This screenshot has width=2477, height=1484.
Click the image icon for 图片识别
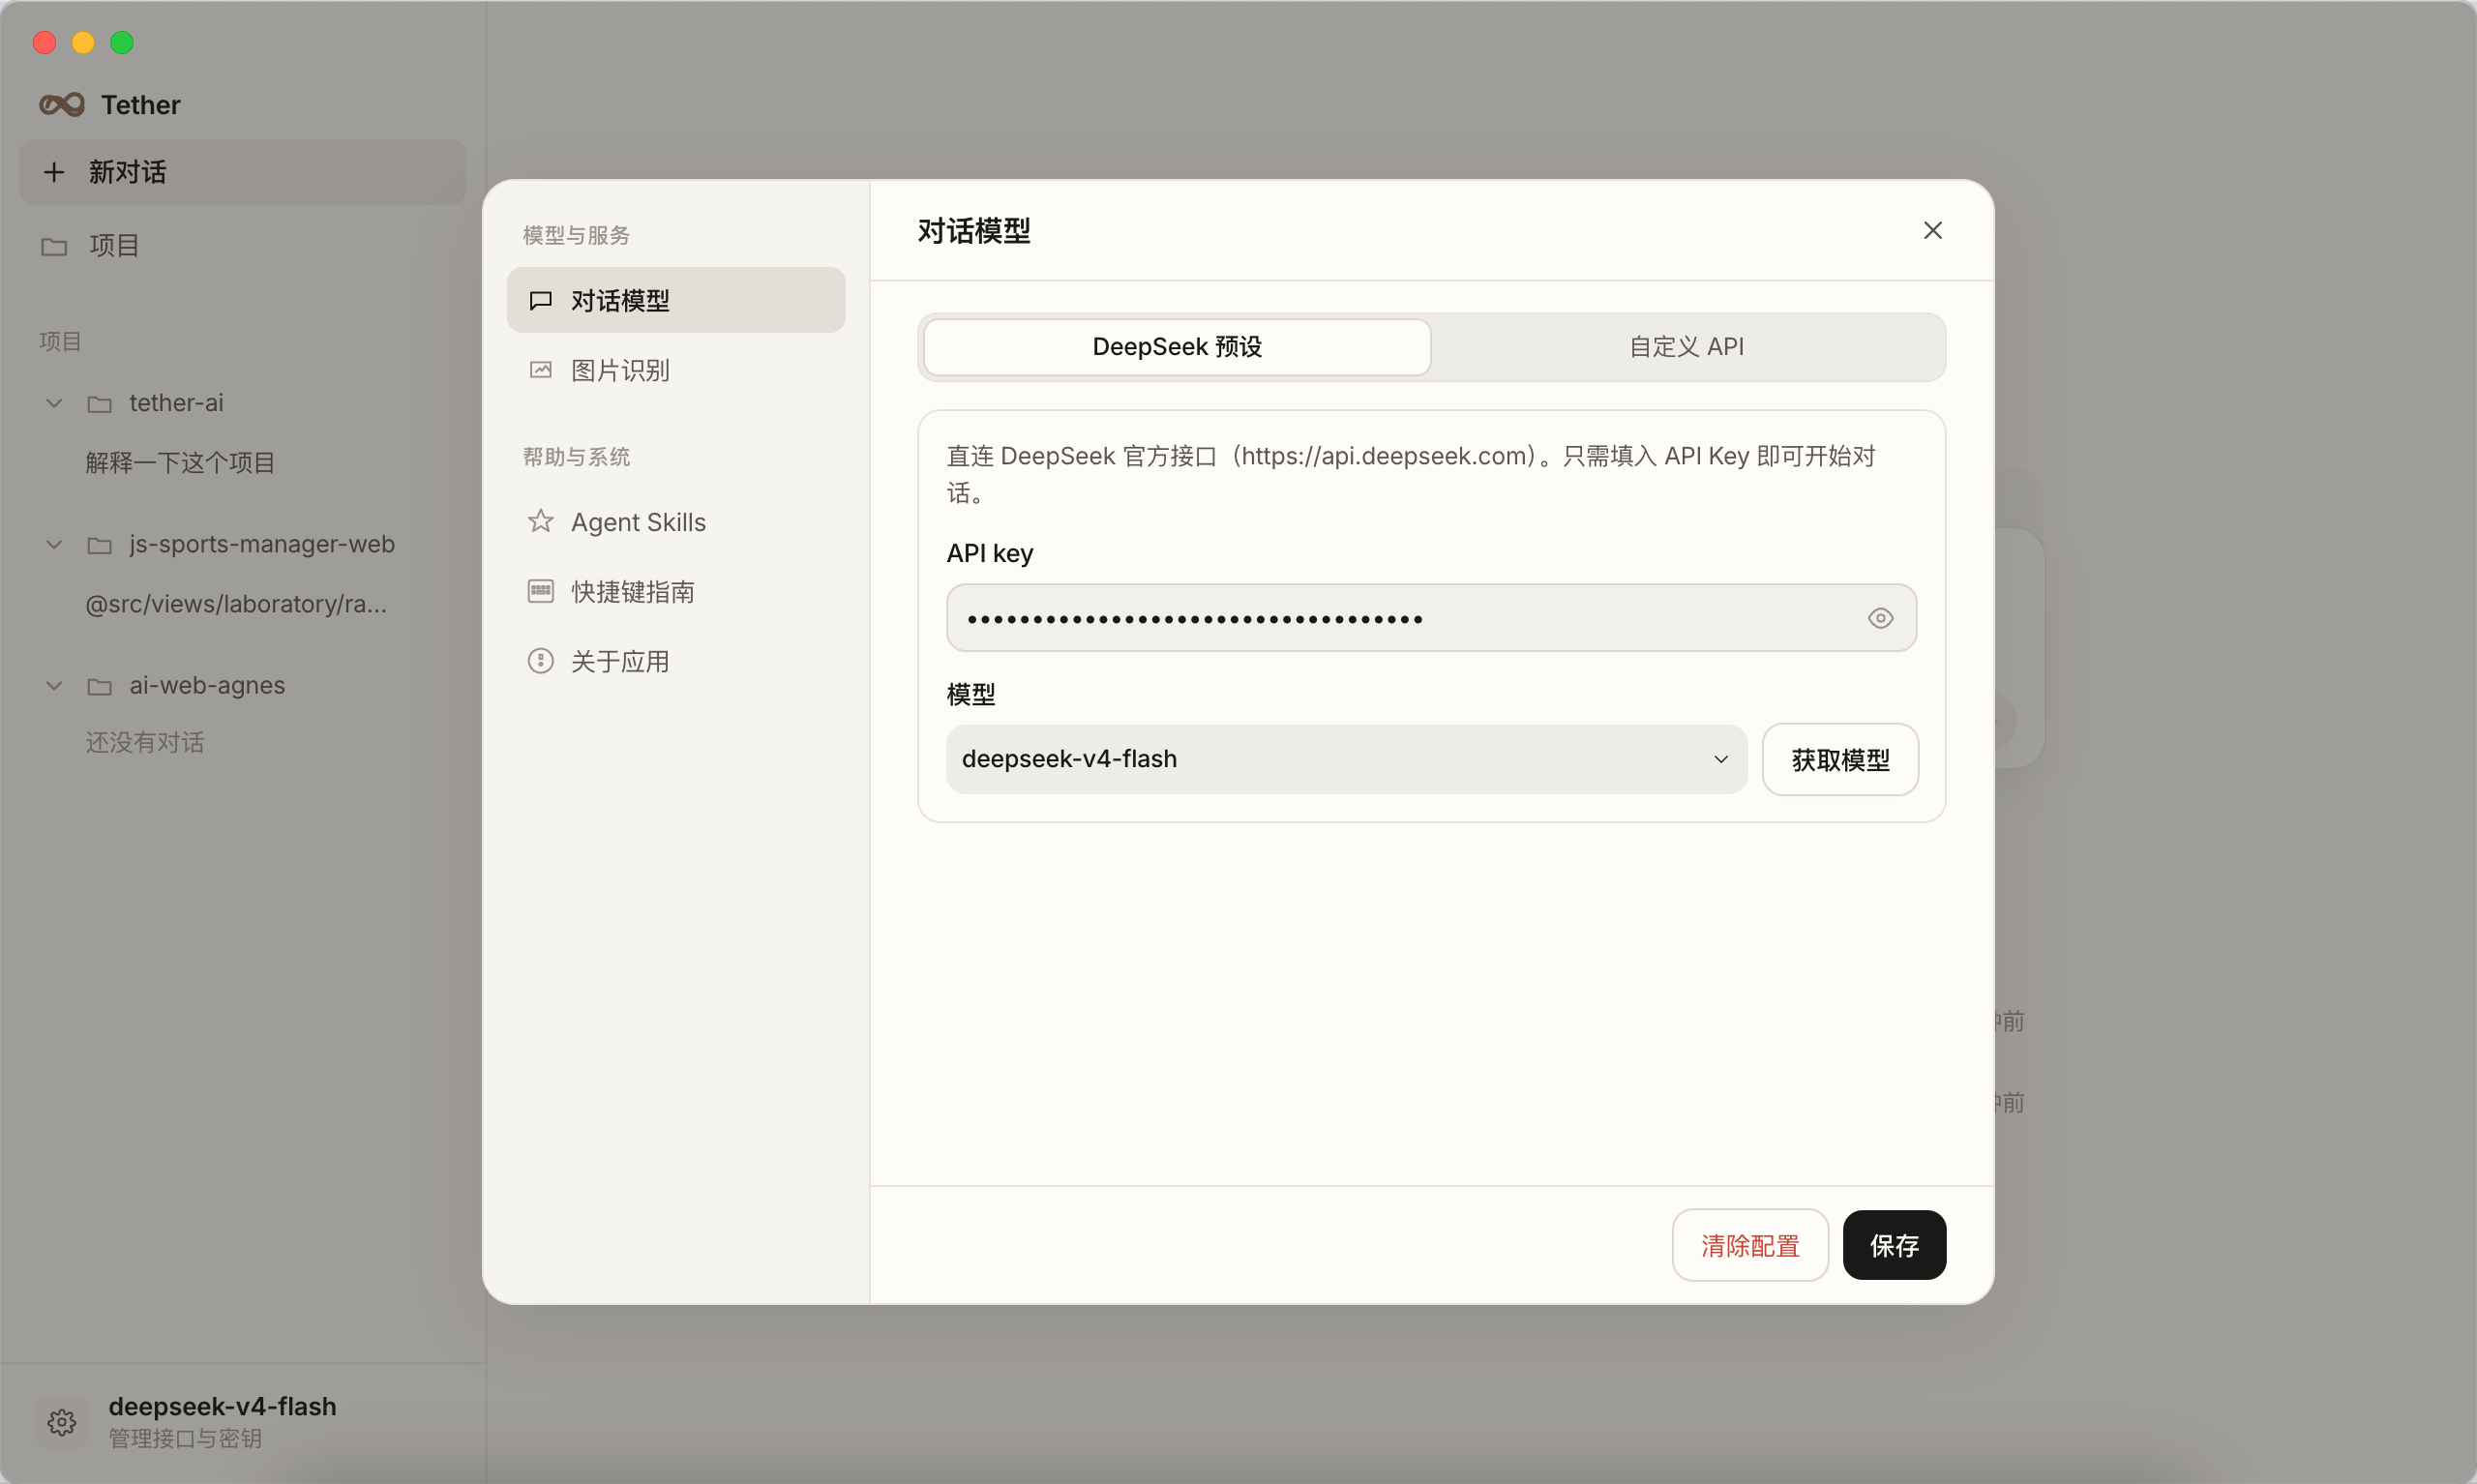[x=541, y=370]
